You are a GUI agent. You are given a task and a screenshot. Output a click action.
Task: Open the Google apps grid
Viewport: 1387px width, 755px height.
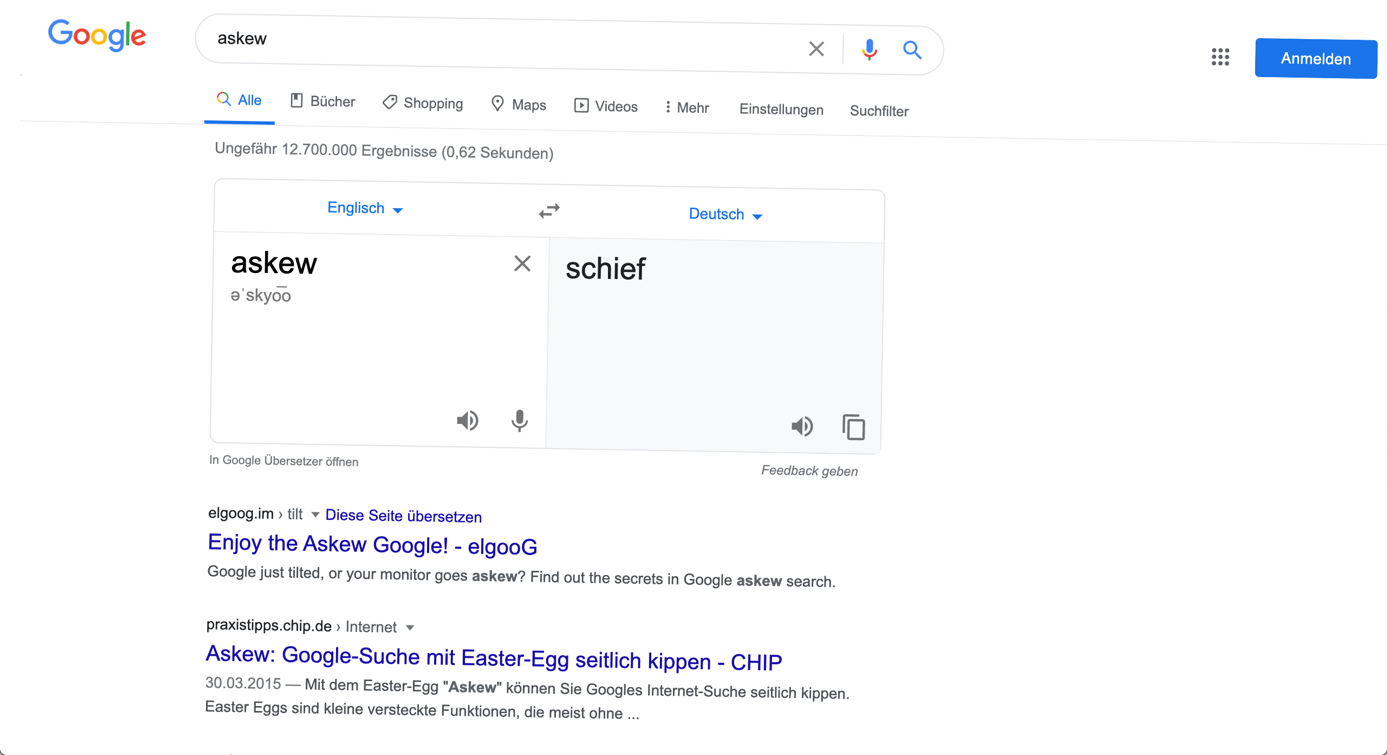1220,57
